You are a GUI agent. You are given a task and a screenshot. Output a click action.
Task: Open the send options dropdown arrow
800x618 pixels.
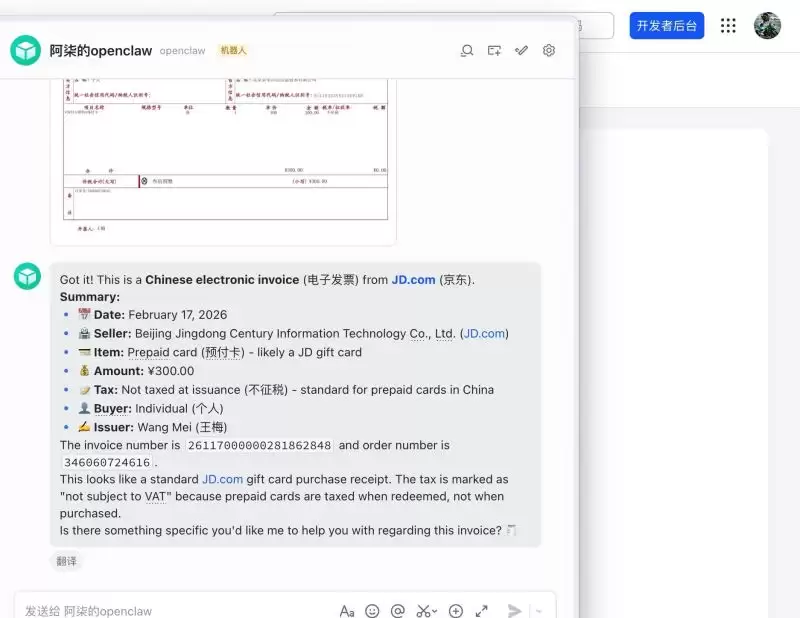click(x=539, y=611)
